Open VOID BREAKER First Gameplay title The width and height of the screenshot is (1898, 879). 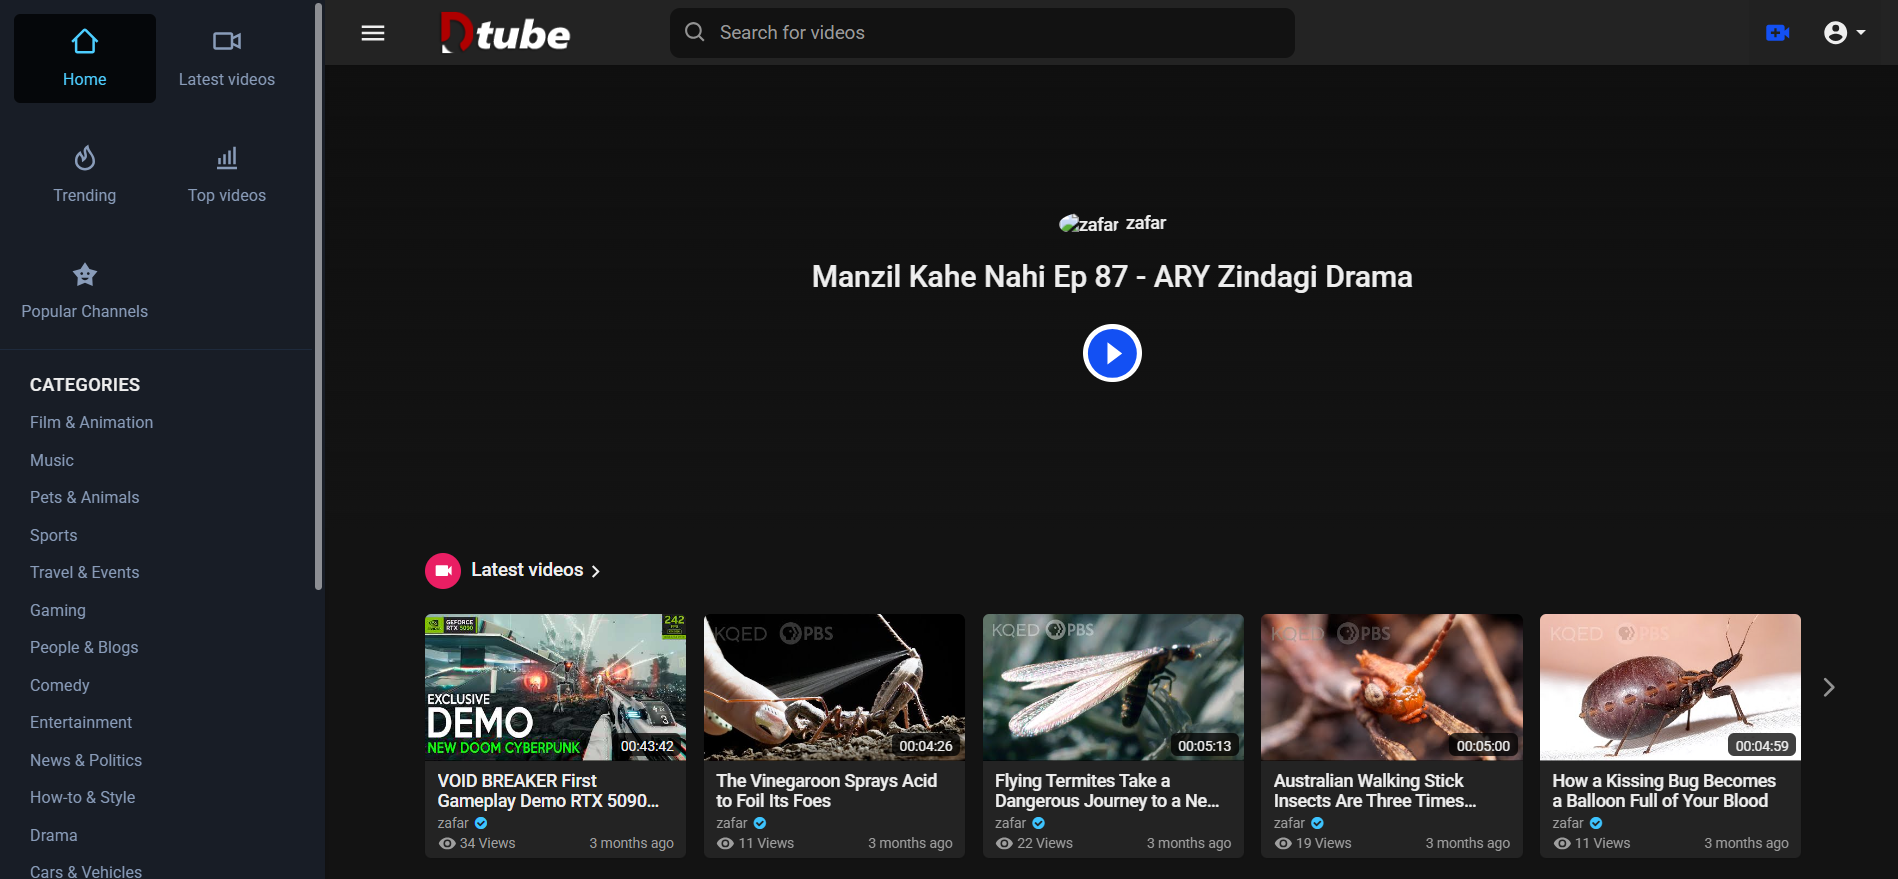[548, 791]
